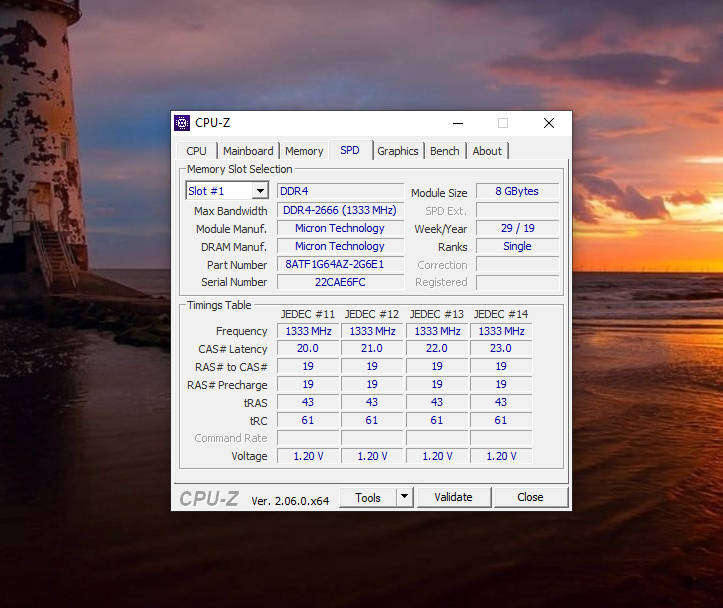The image size is (723, 608).
Task: Click the JEDEC #11 CAS# Latency value
Action: point(308,348)
